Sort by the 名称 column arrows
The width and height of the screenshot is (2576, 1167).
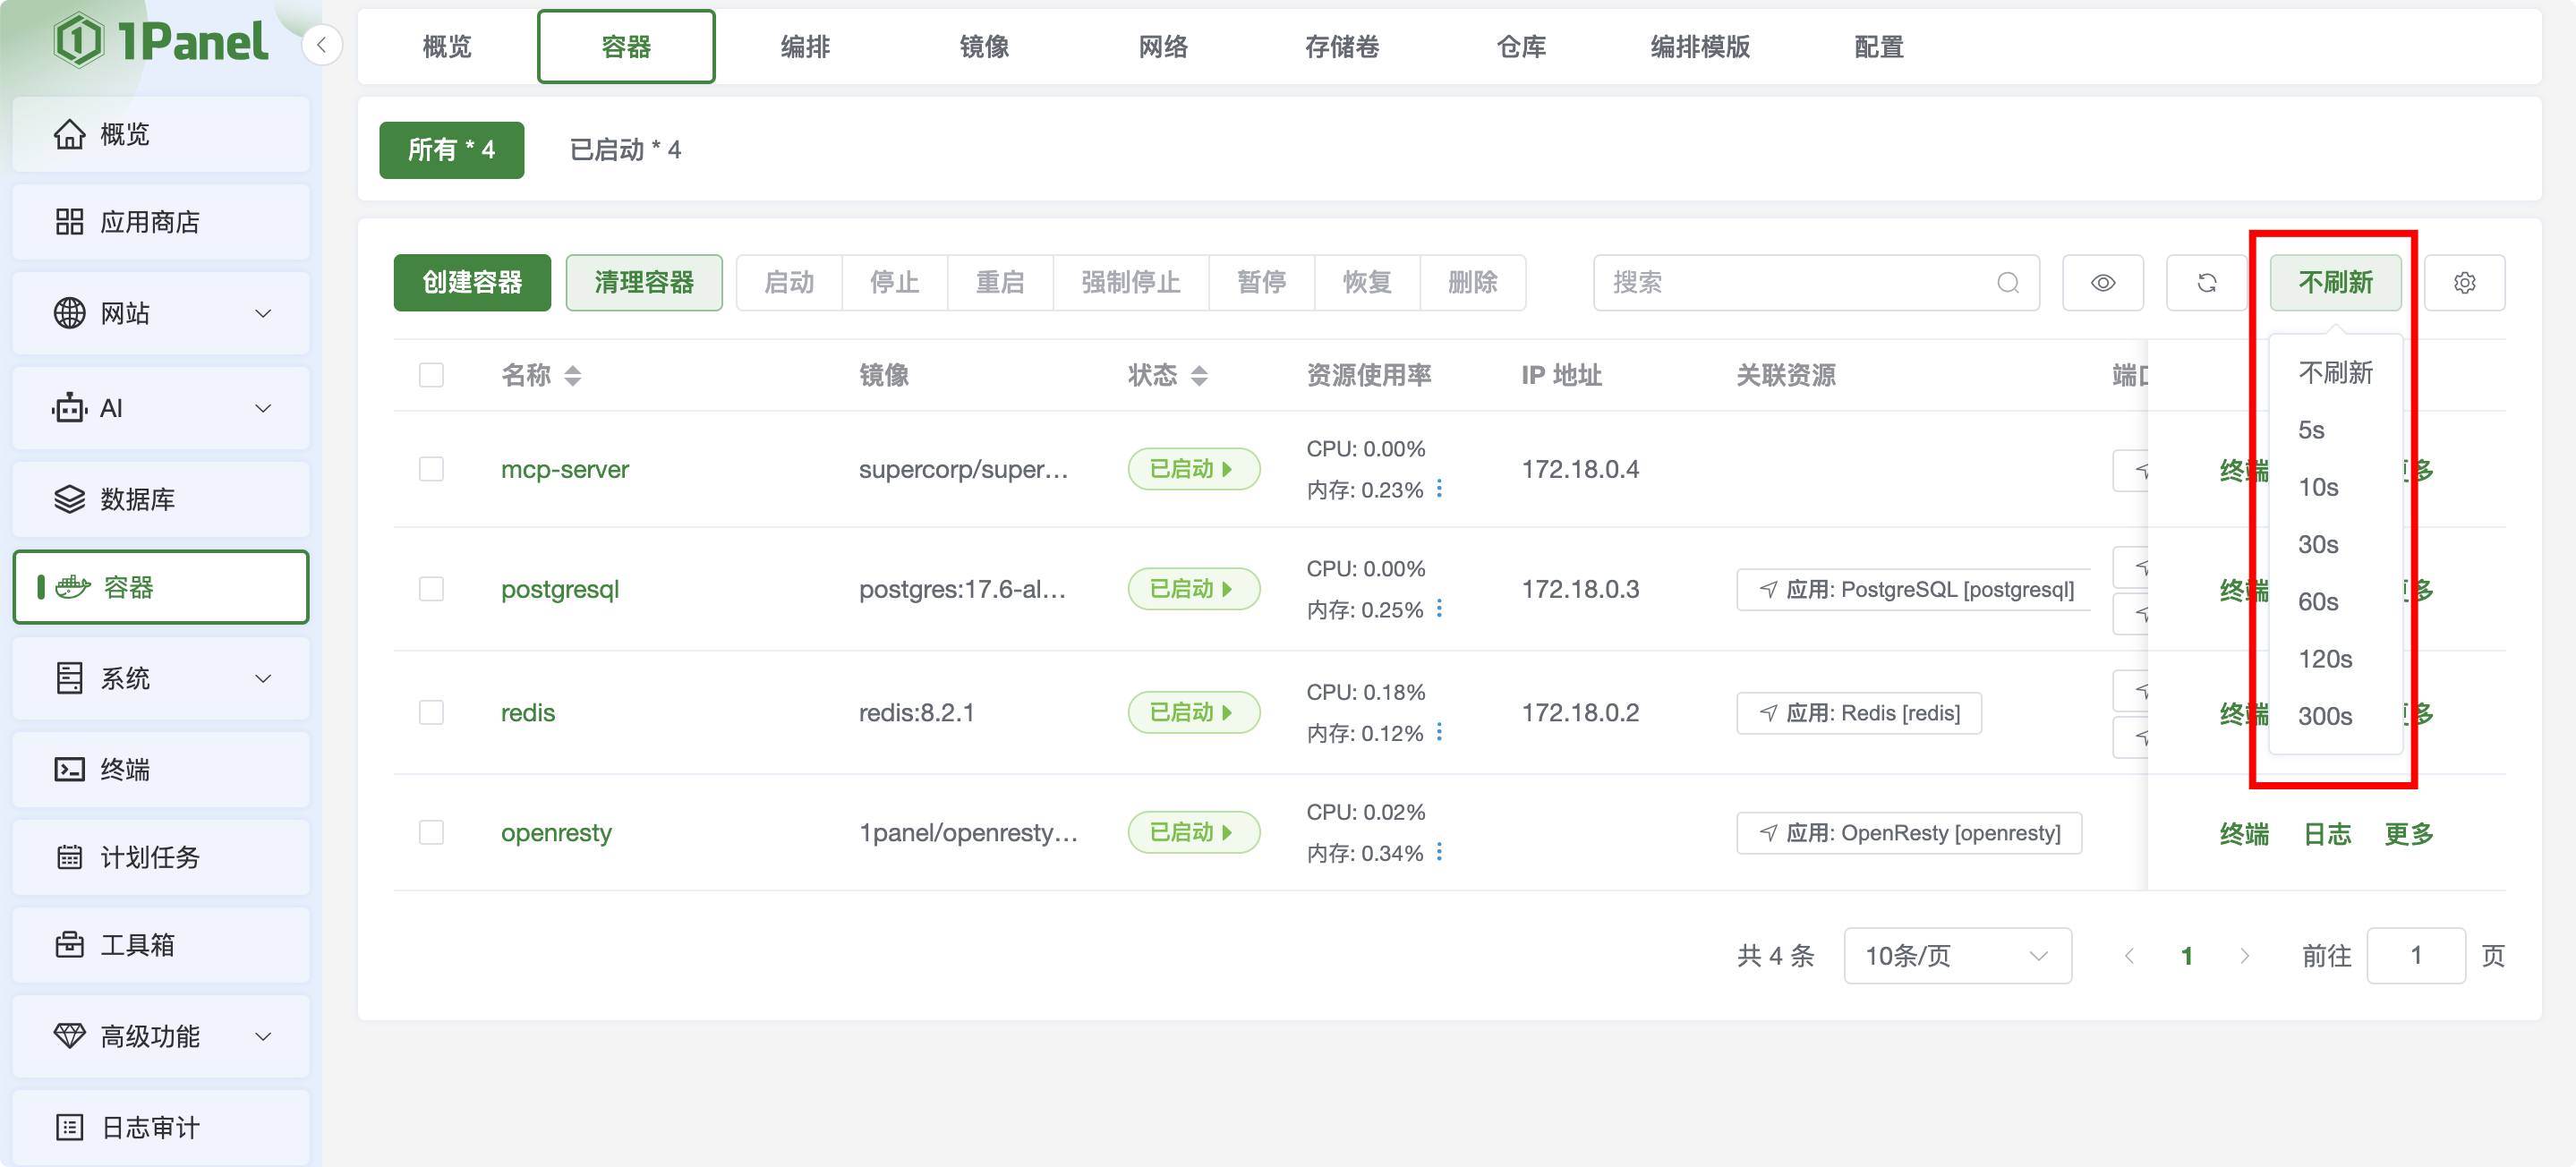[x=573, y=376]
